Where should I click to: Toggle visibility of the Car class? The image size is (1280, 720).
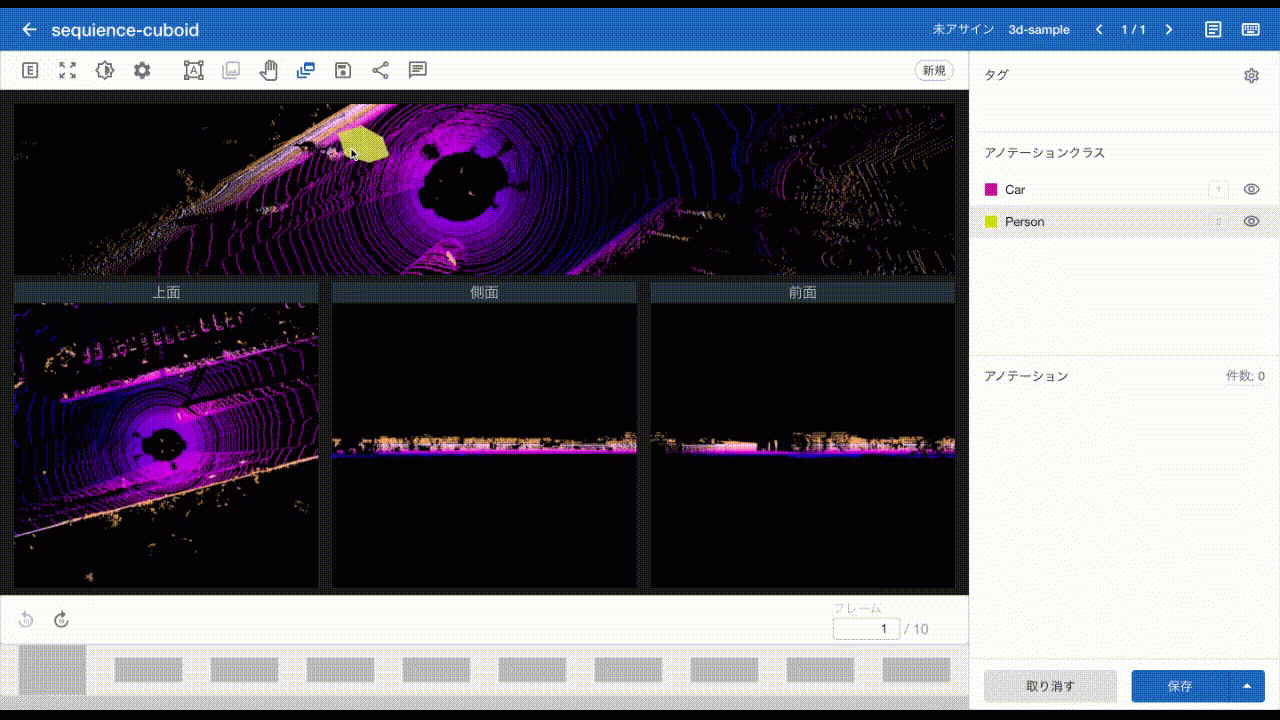1251,189
